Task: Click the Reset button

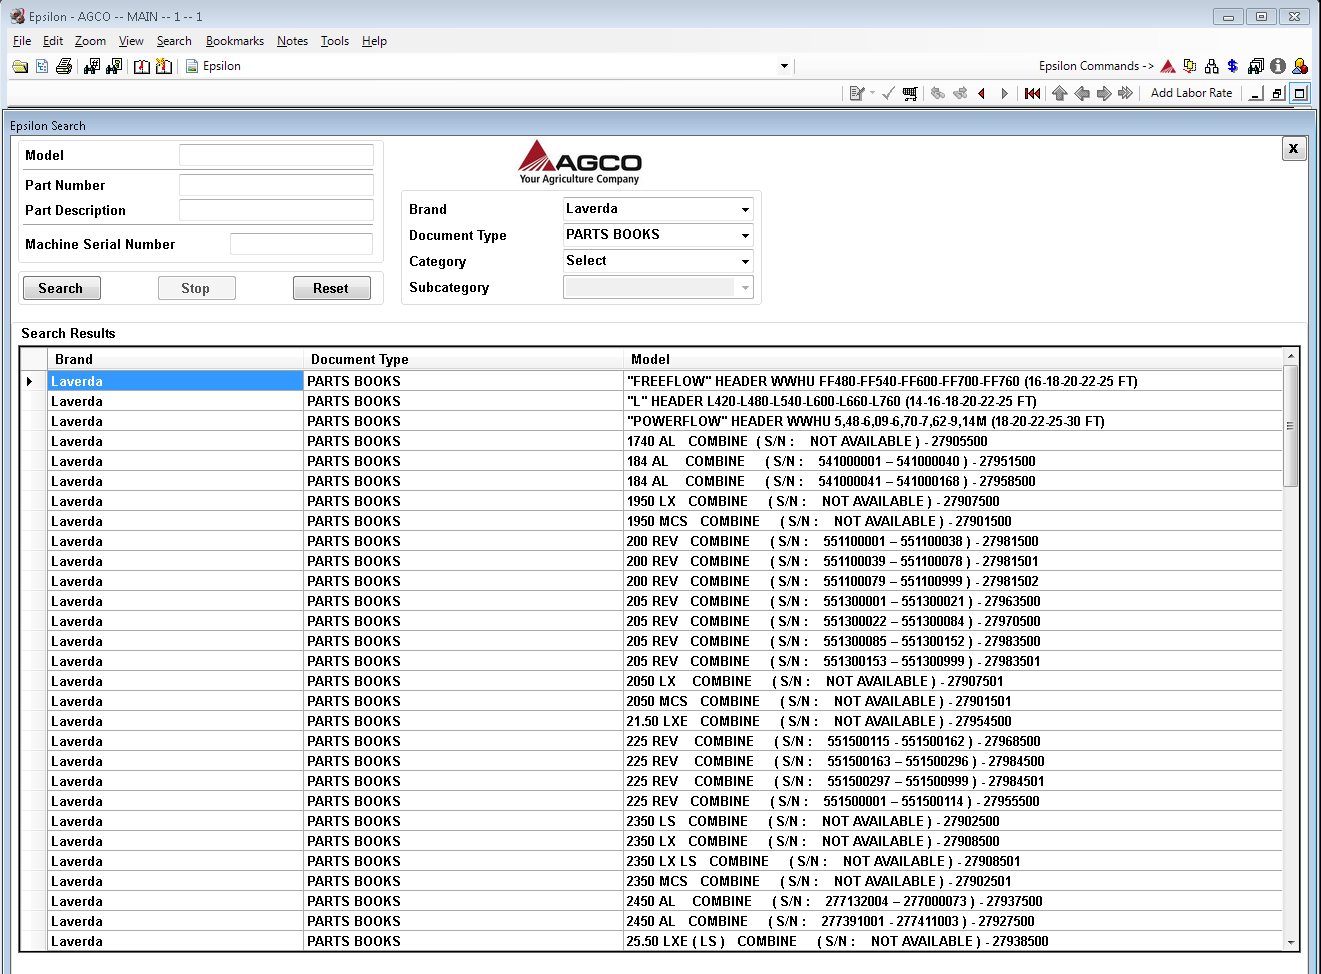Action: click(x=331, y=288)
